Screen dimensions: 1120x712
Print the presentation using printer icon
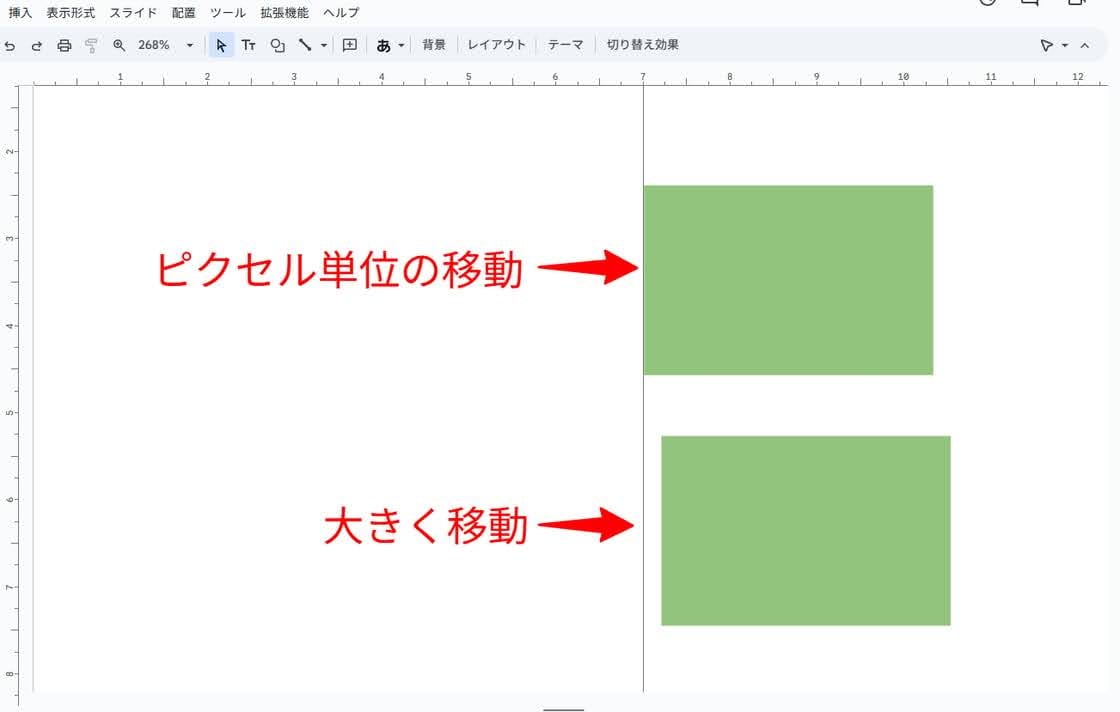click(x=64, y=45)
